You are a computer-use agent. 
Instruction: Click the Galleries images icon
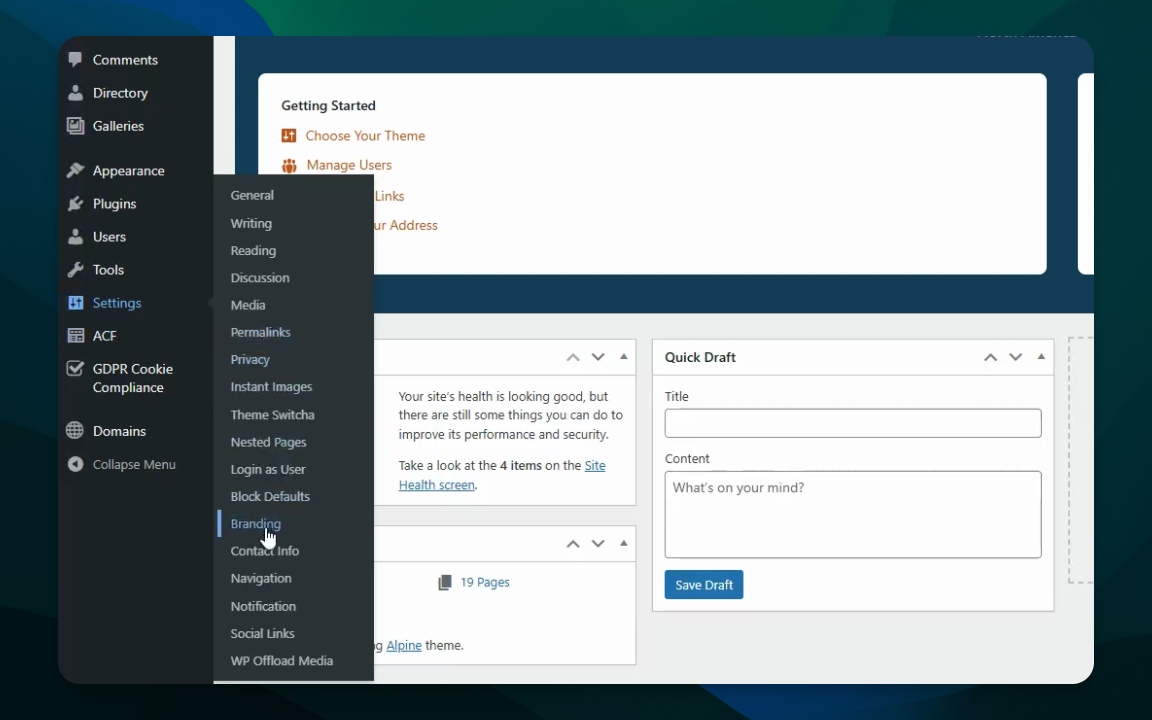pyautogui.click(x=75, y=126)
